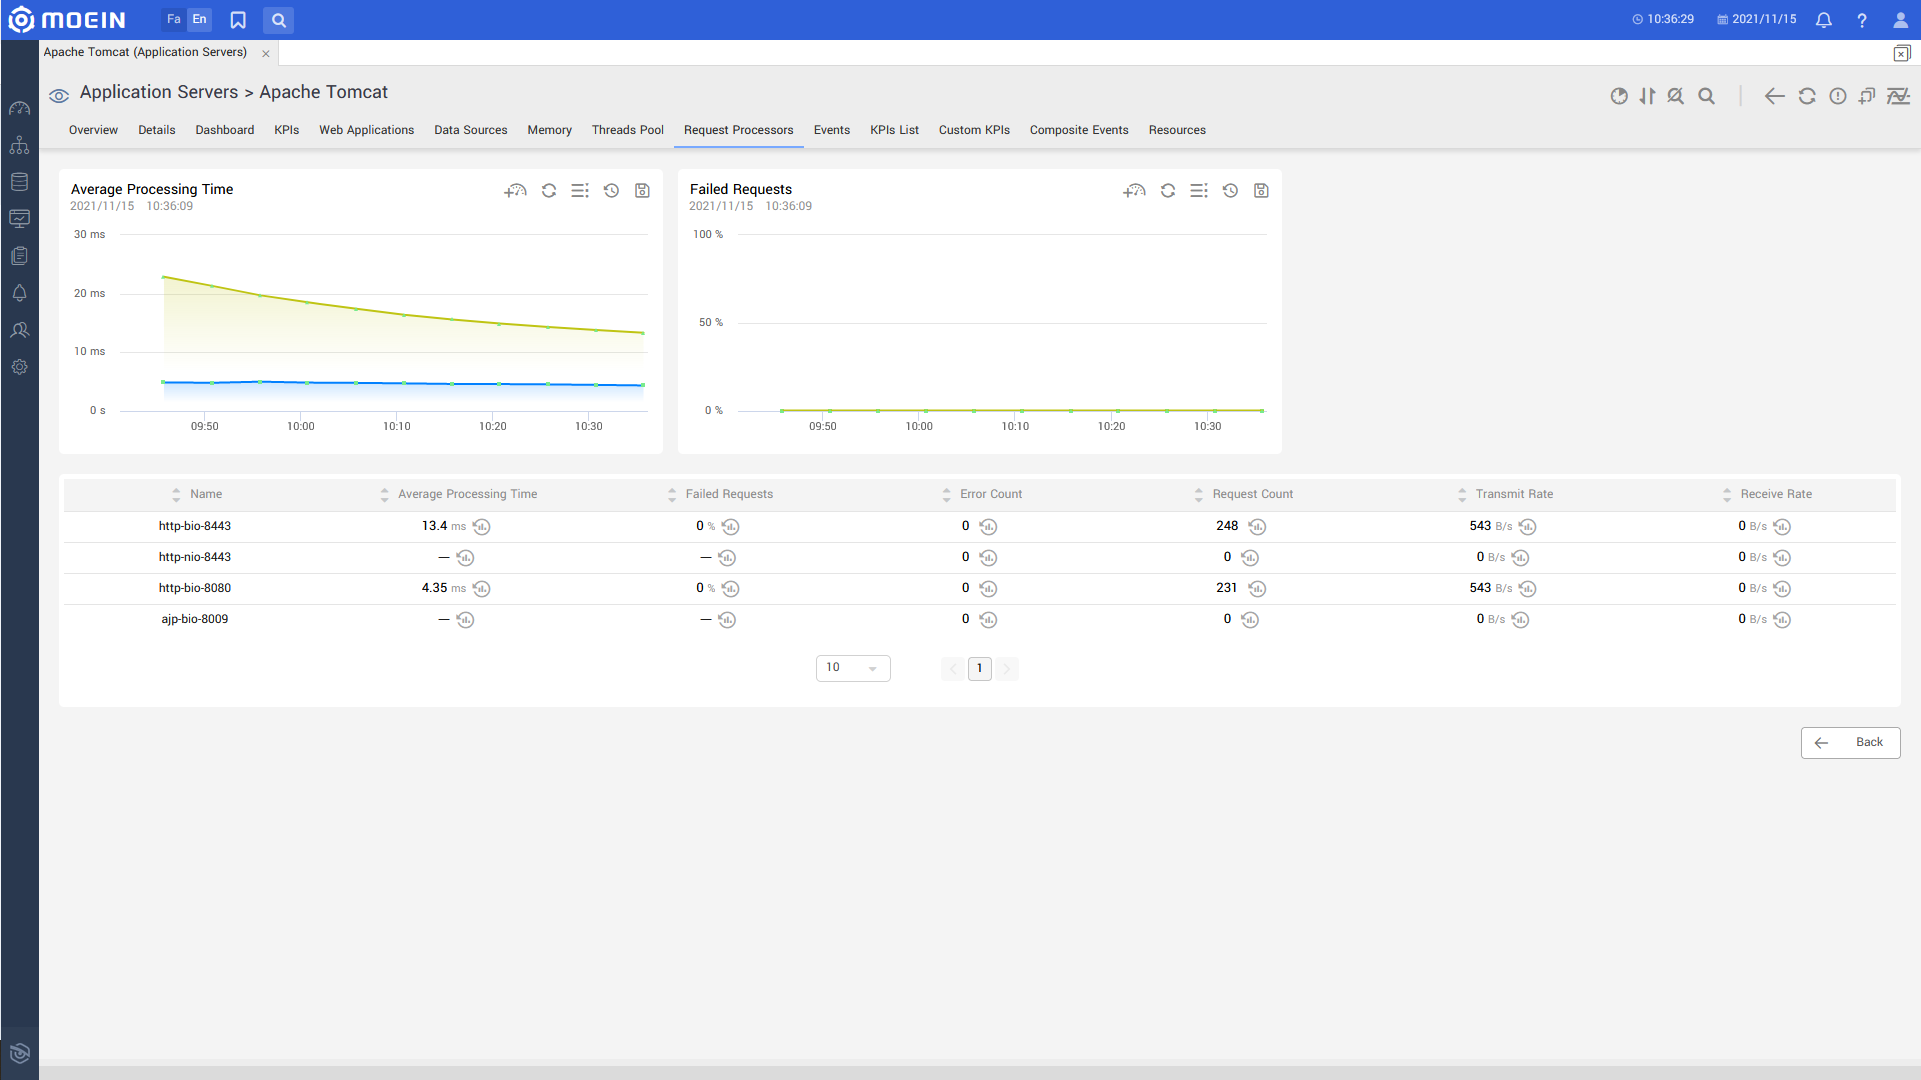Click the back arrow toolbar icon
This screenshot has height=1080, width=1921.
click(1775, 96)
